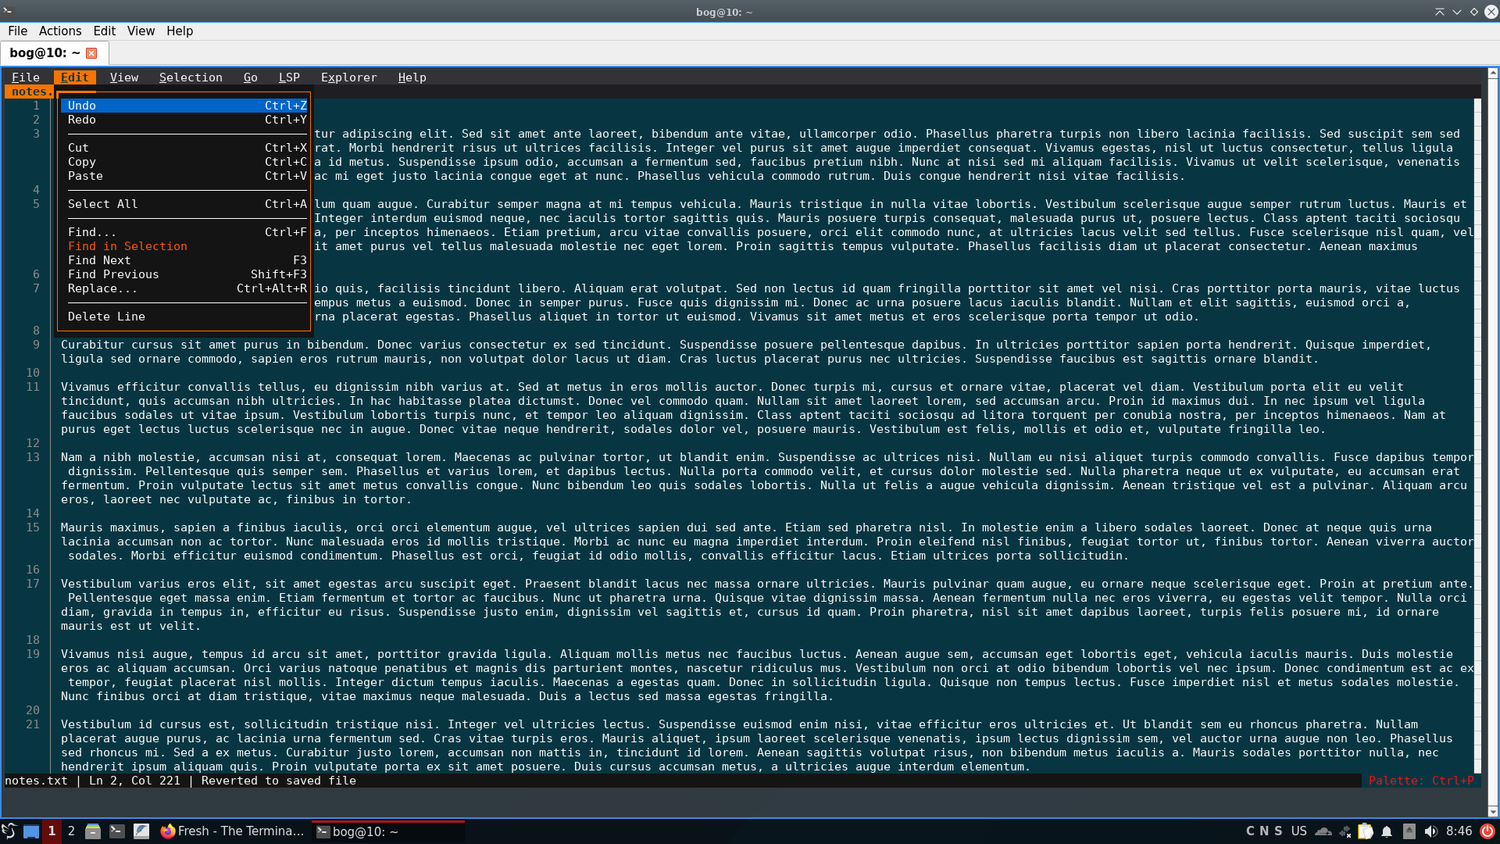
Task: Choose Paste from the Edit menu
Action: click(x=185, y=175)
